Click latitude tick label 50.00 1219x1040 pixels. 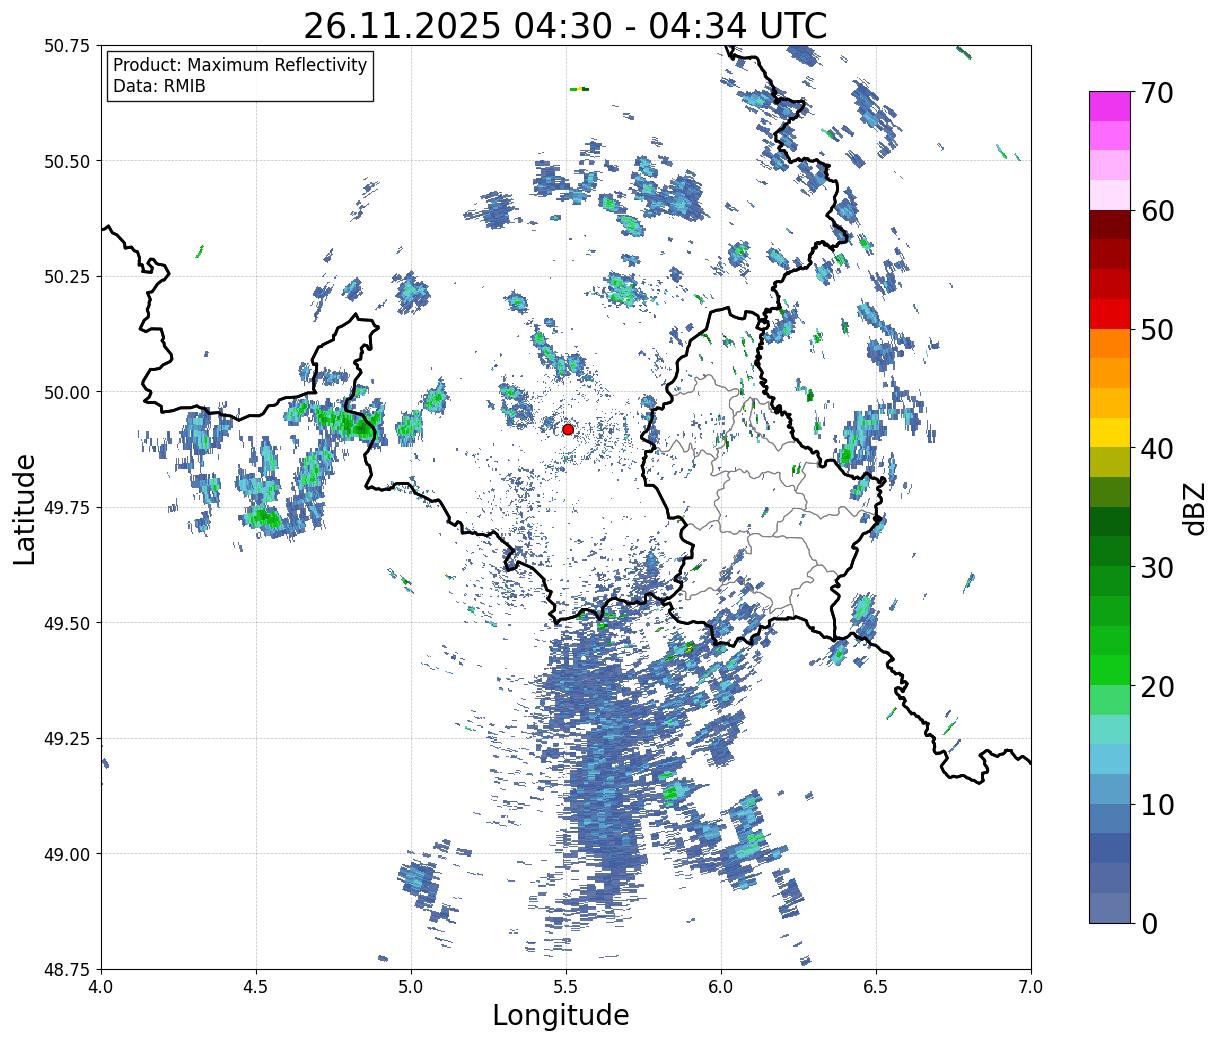[x=66, y=392]
